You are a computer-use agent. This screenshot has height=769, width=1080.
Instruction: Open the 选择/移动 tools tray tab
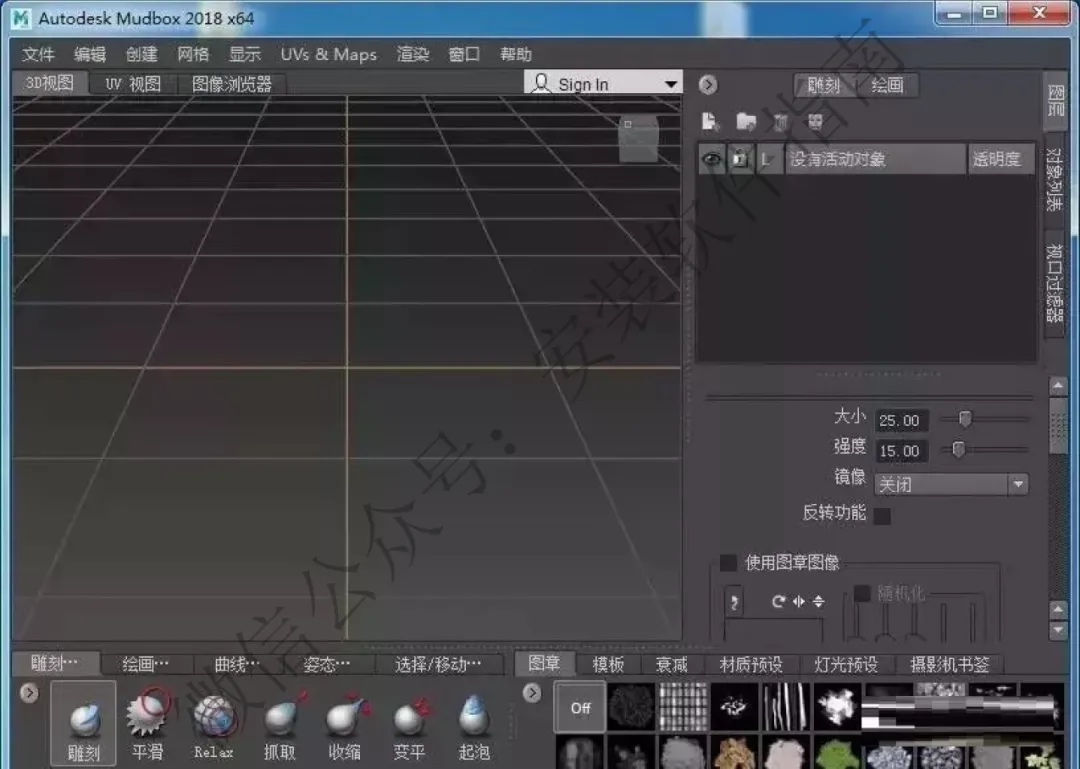pos(438,664)
